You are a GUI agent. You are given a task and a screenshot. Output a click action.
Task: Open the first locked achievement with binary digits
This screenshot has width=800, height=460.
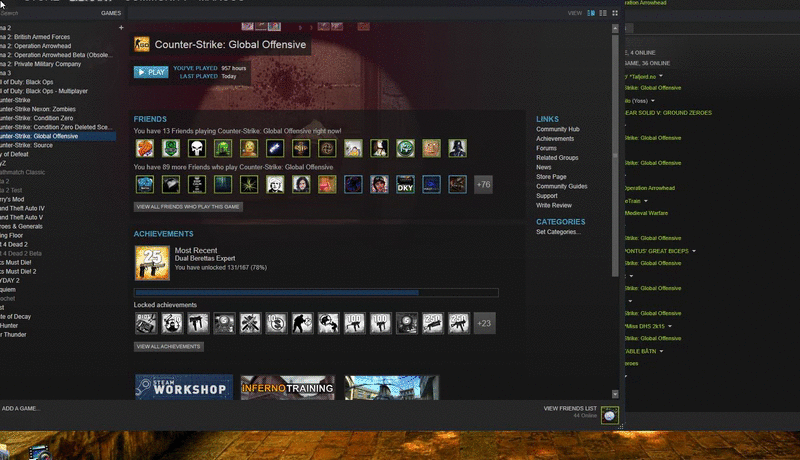coord(146,323)
